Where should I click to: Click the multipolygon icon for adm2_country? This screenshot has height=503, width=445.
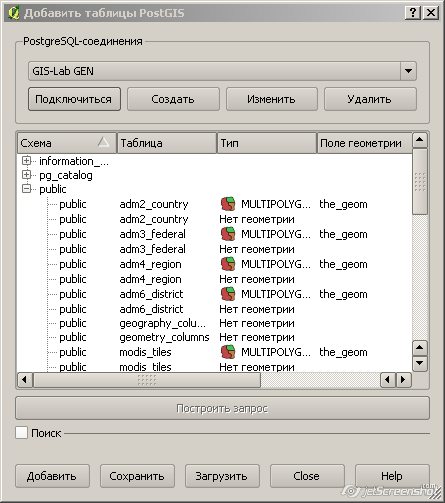tap(228, 204)
